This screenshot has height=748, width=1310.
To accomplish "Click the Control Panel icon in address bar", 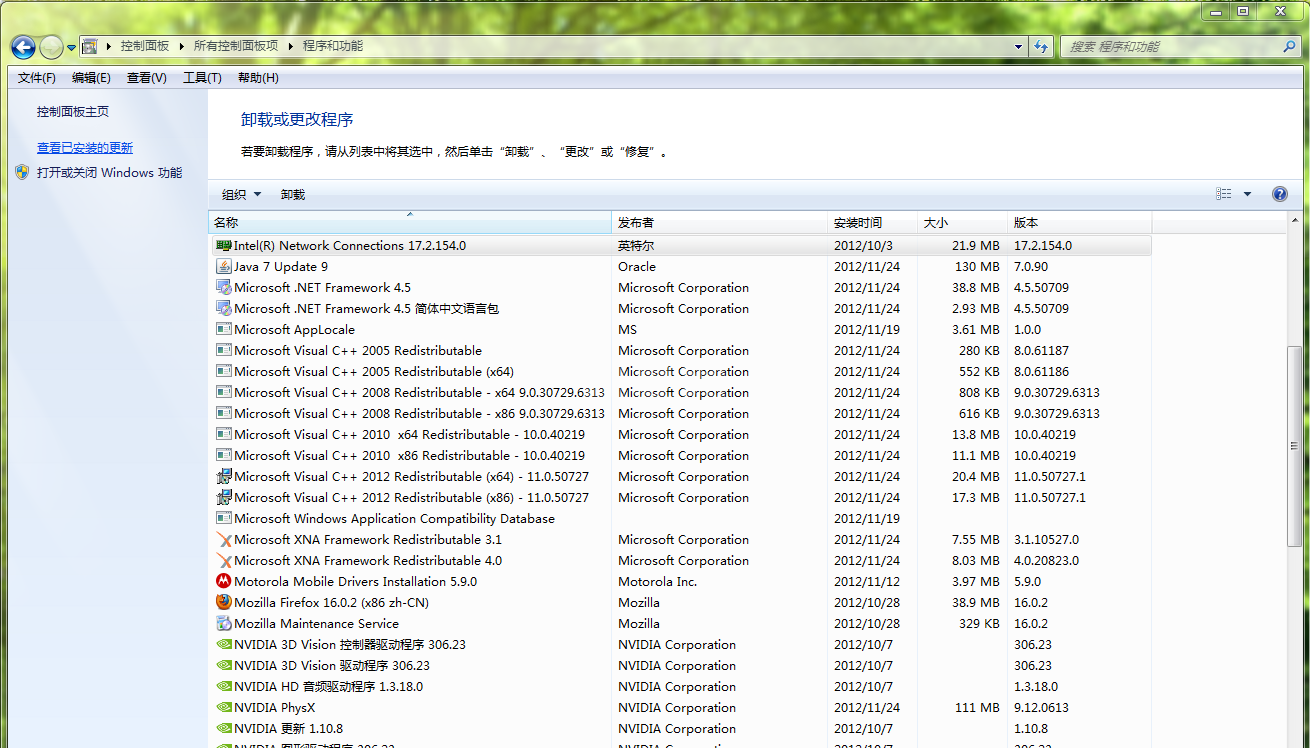I will click(90, 46).
